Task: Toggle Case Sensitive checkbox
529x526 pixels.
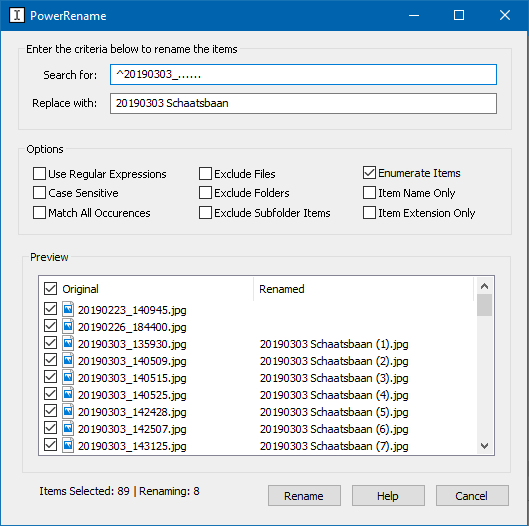Action: 39,193
